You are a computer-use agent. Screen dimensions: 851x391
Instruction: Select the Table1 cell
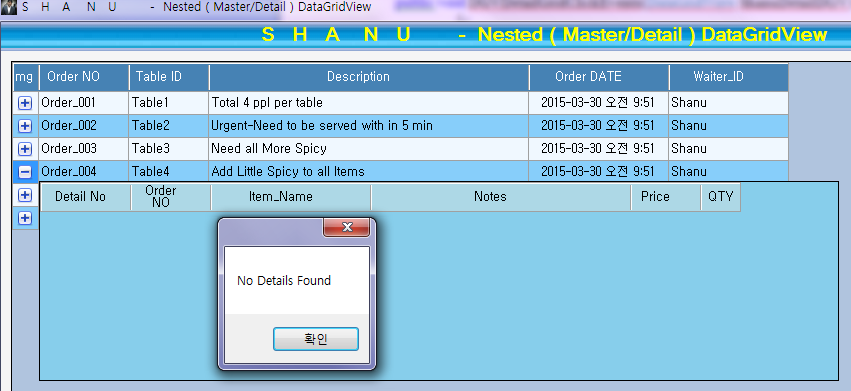(169, 103)
